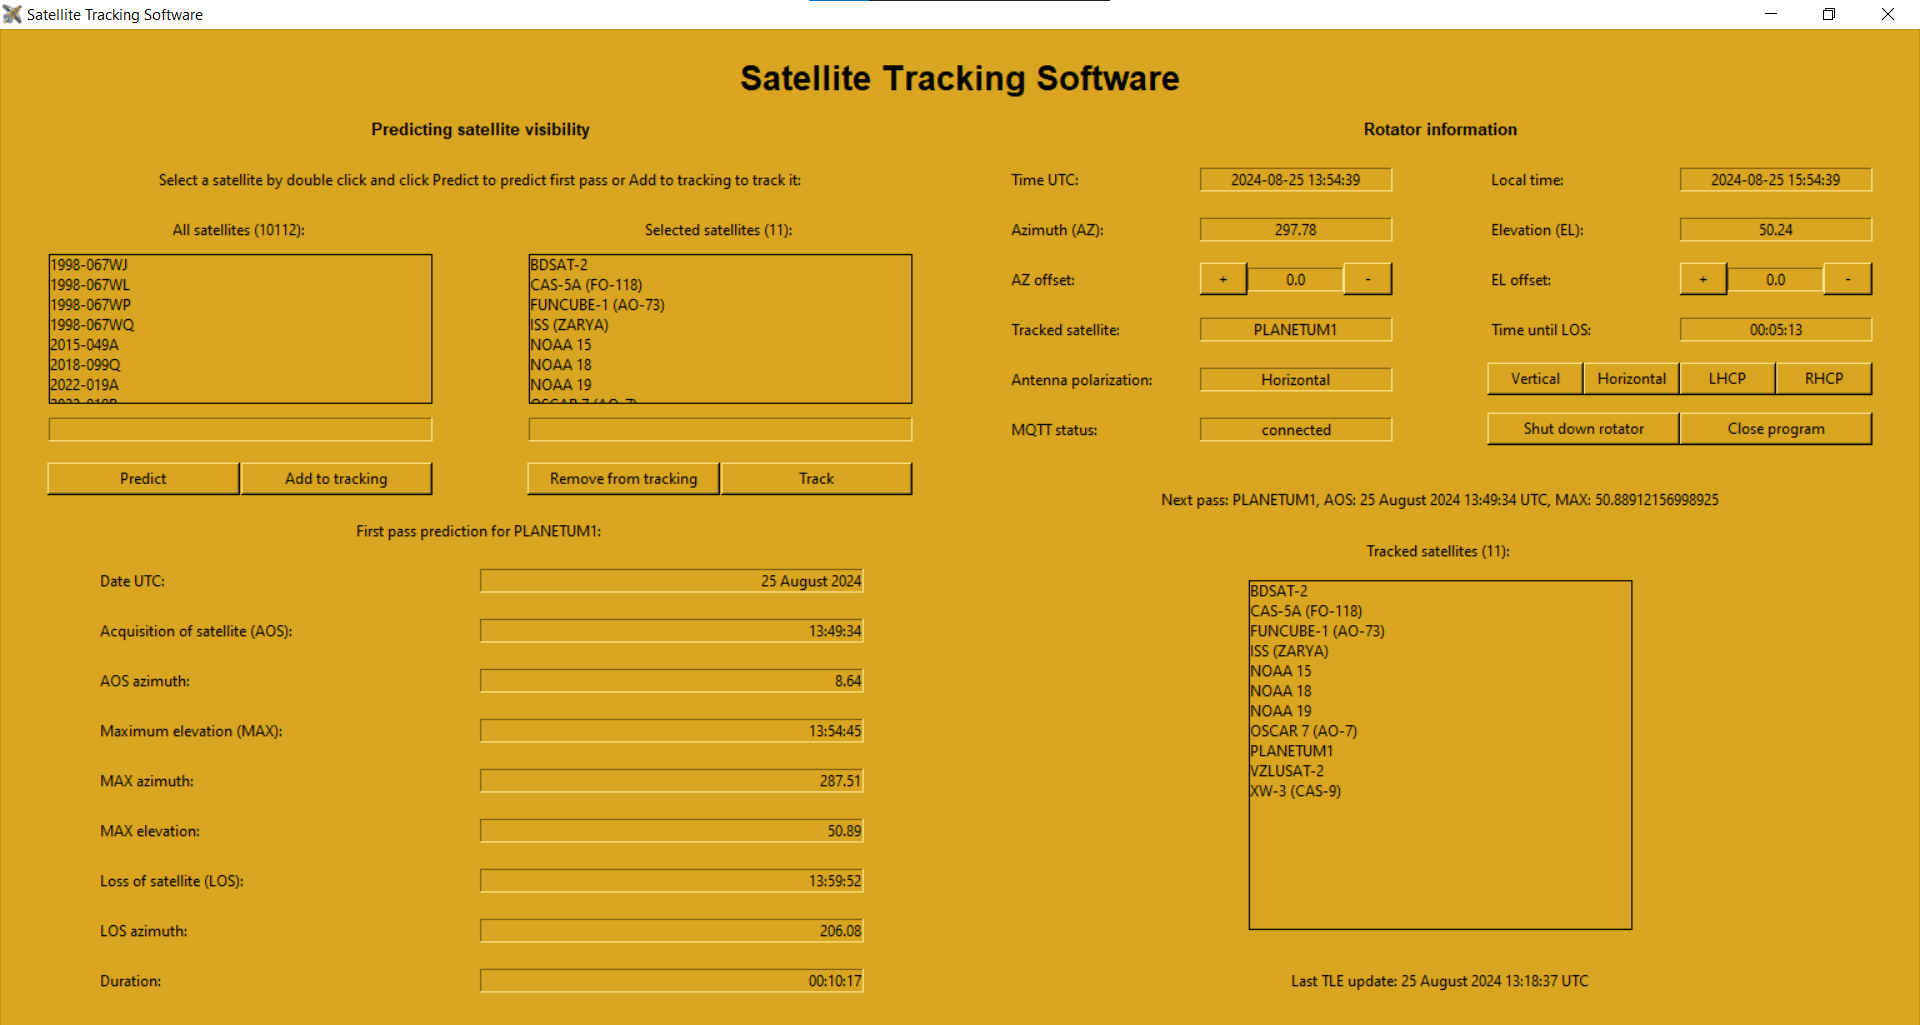Select PLANETUM1 in Tracked satellites list
The width and height of the screenshot is (1920, 1025).
tap(1440, 751)
